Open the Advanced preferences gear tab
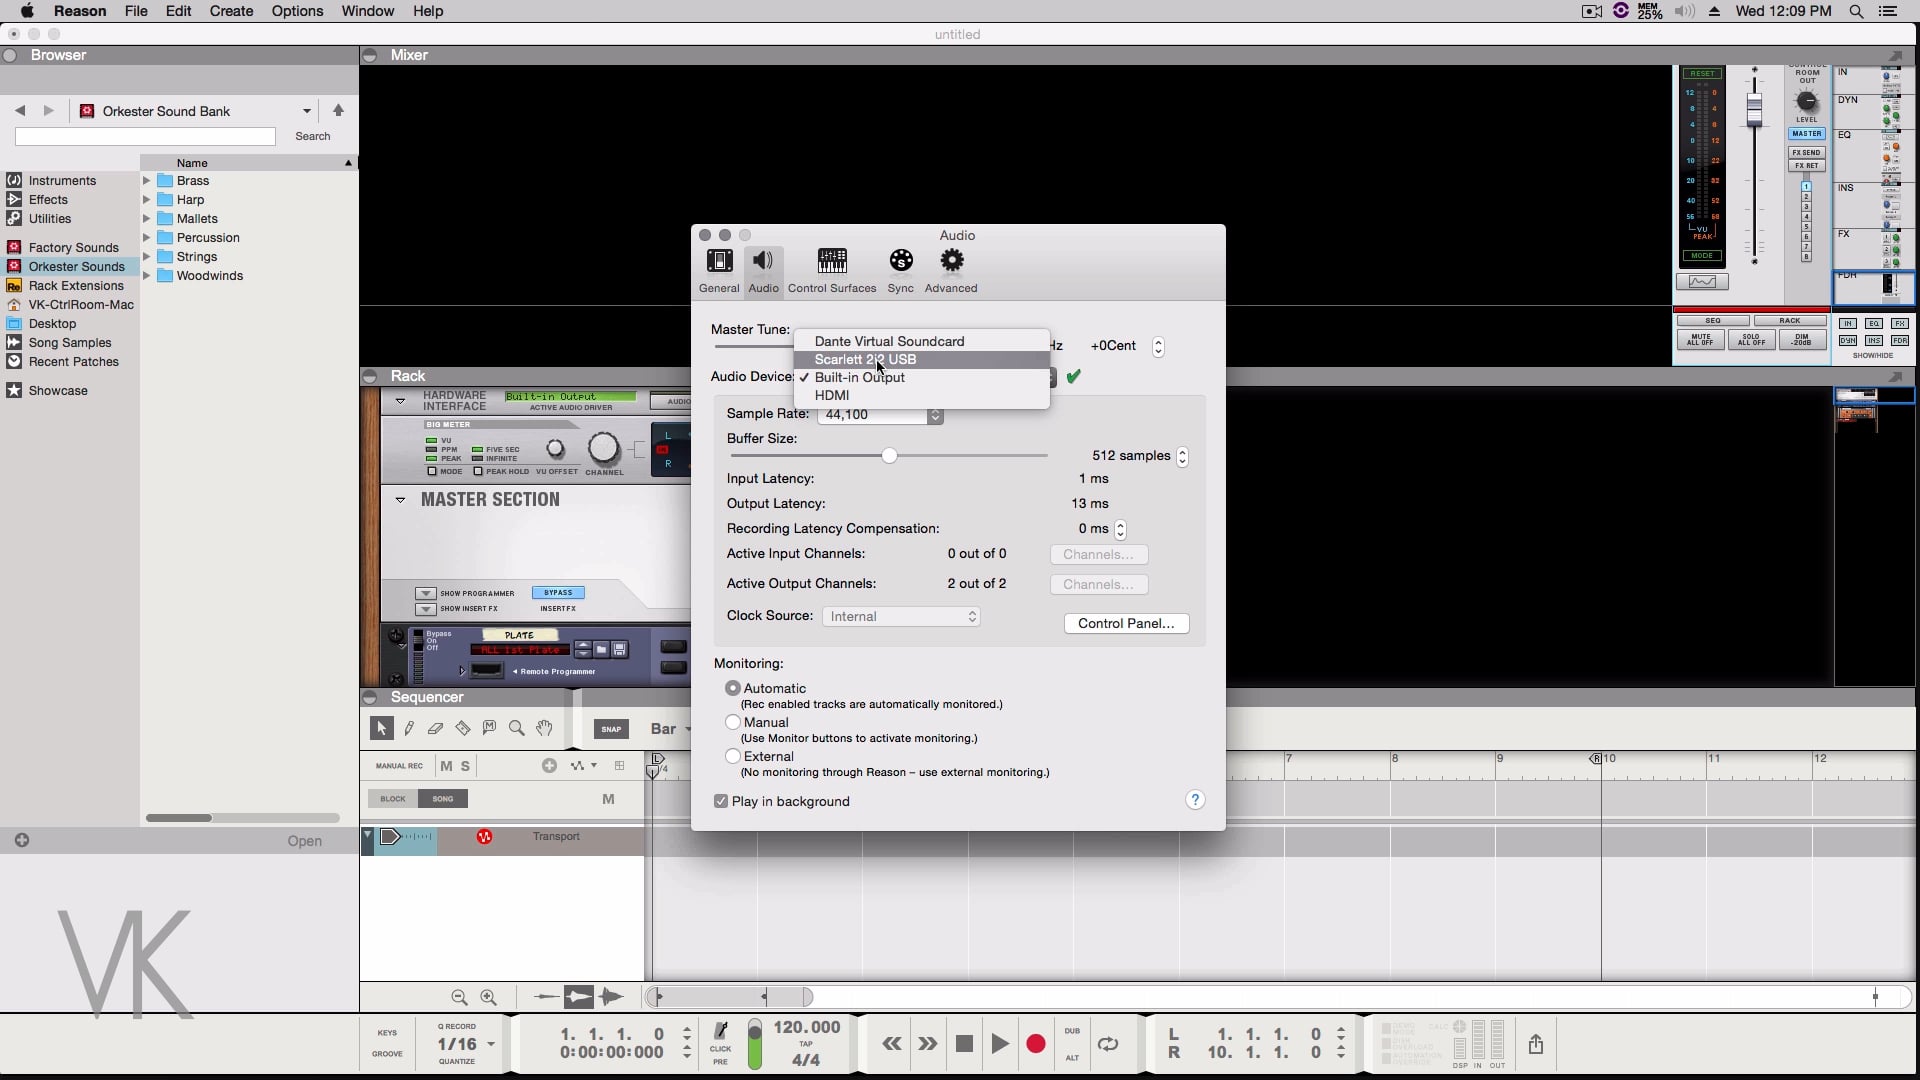1920x1080 pixels. point(951,271)
